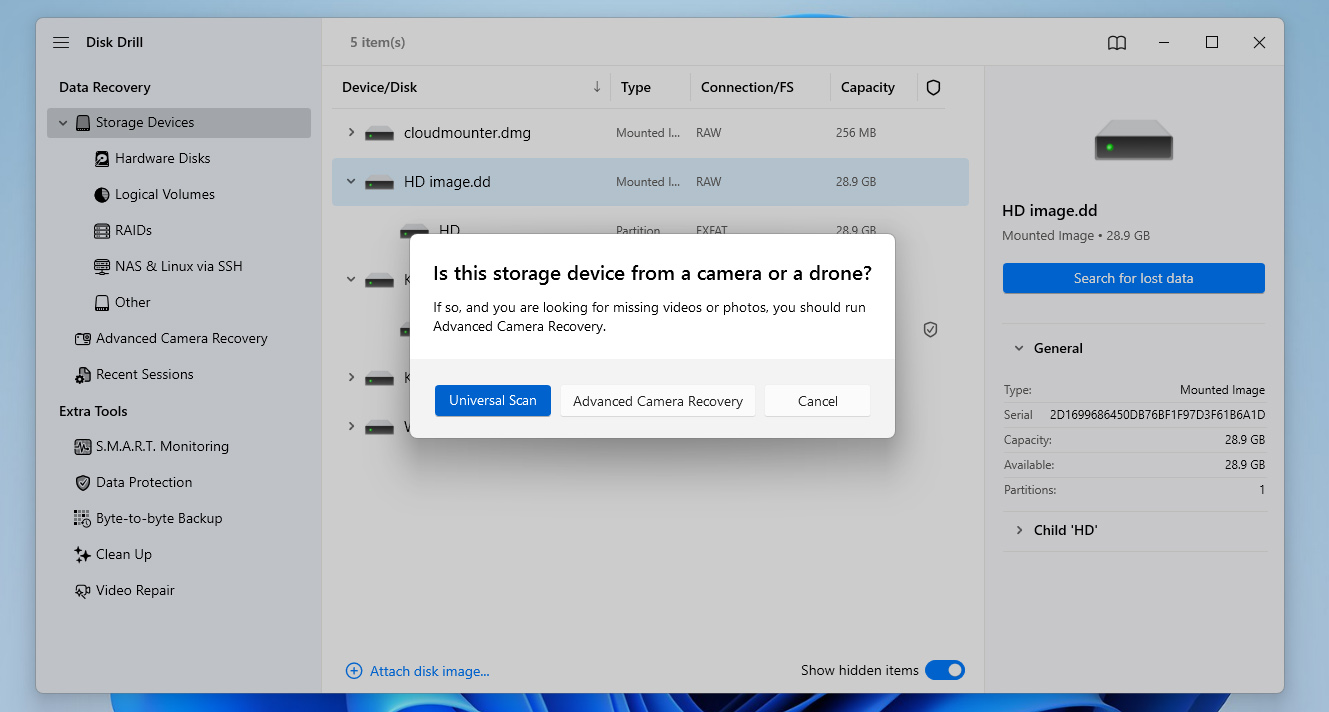Click Search for lost data

tap(1134, 278)
